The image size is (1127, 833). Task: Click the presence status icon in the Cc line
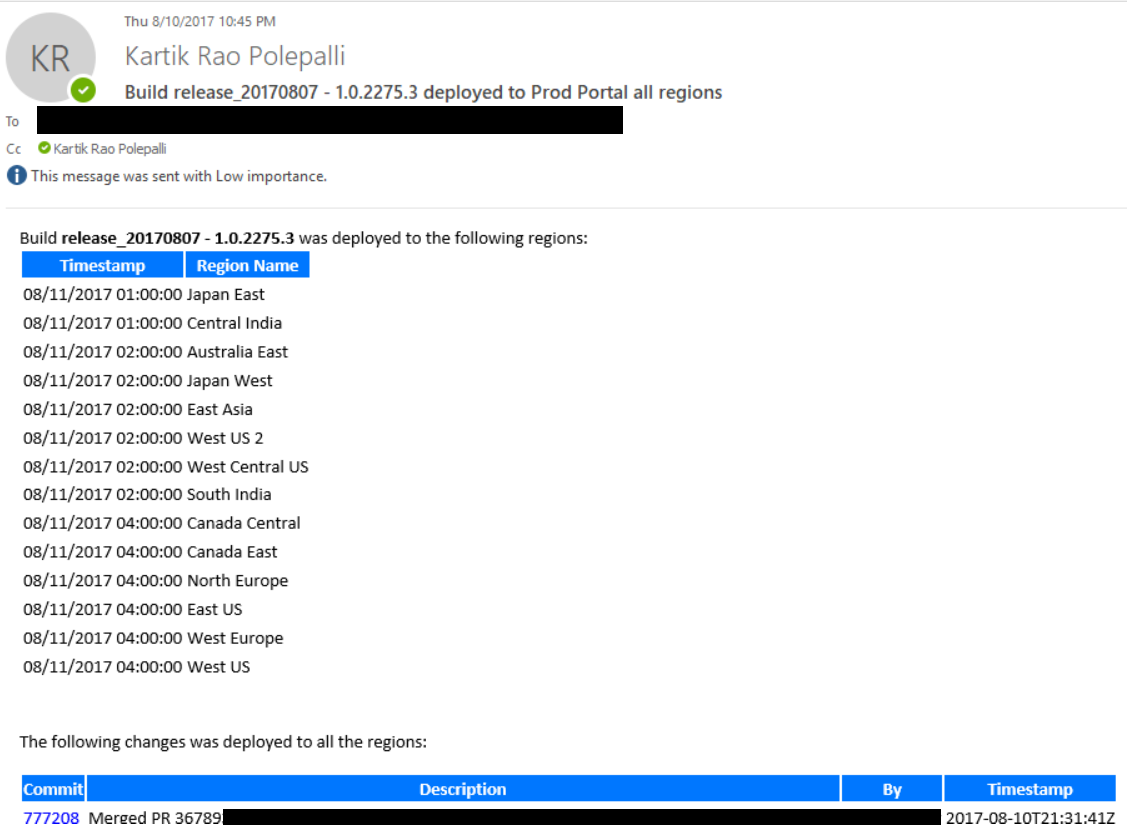[x=44, y=148]
